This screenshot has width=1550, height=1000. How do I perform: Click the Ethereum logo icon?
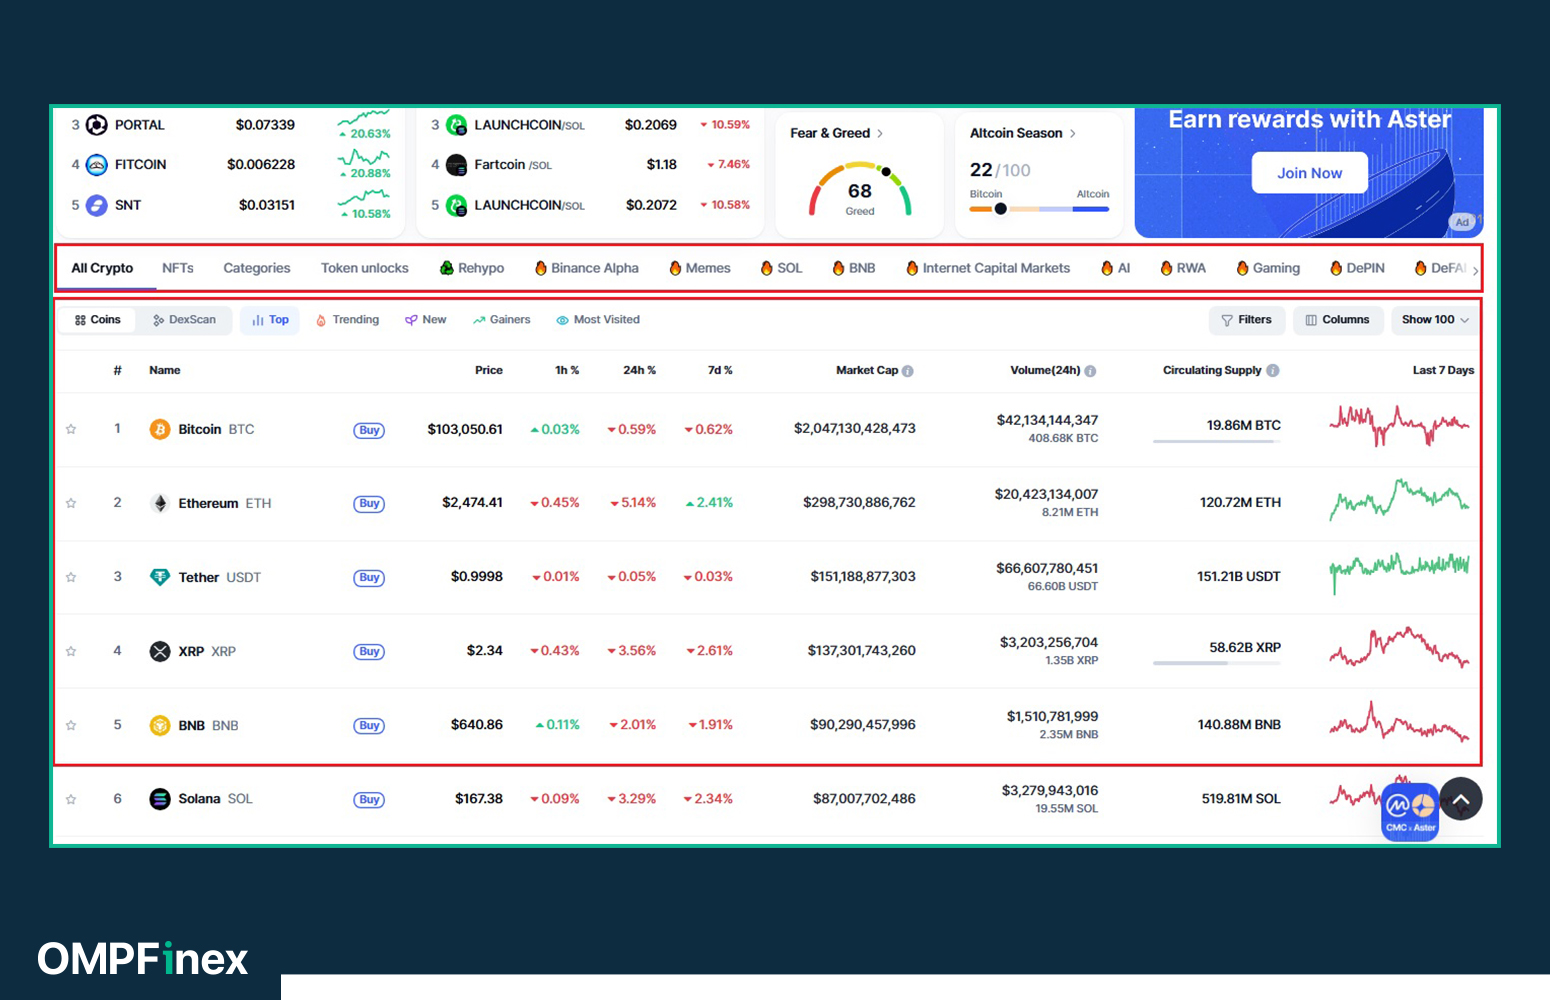[160, 503]
